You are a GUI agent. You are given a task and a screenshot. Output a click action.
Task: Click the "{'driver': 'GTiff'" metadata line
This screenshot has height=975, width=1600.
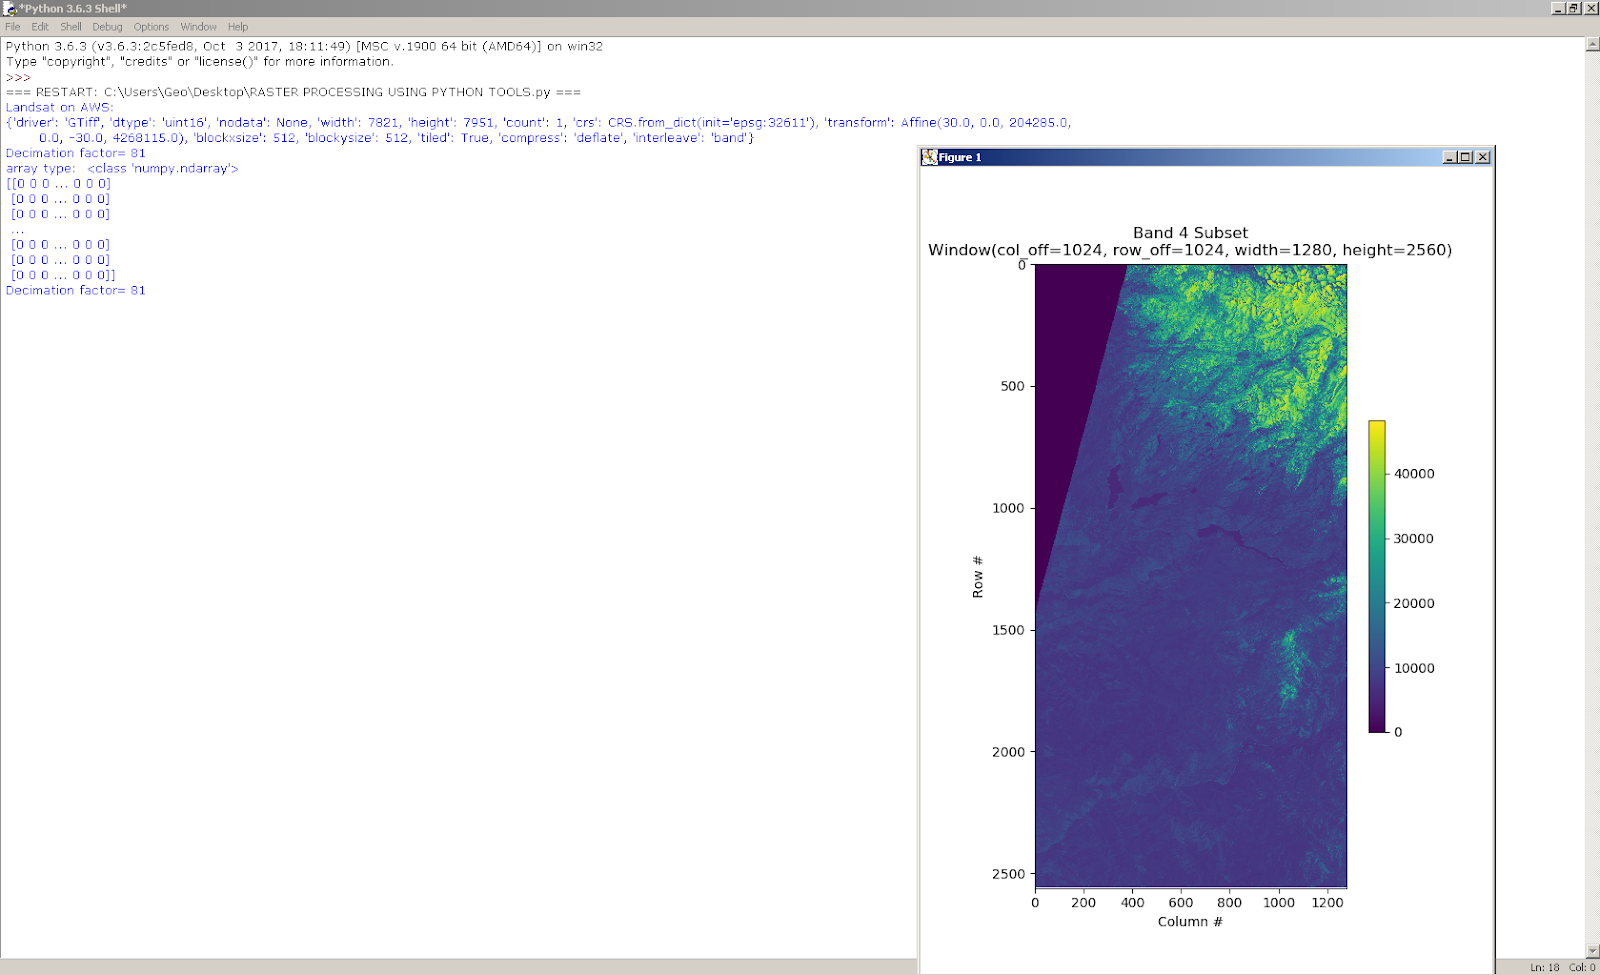[538, 122]
